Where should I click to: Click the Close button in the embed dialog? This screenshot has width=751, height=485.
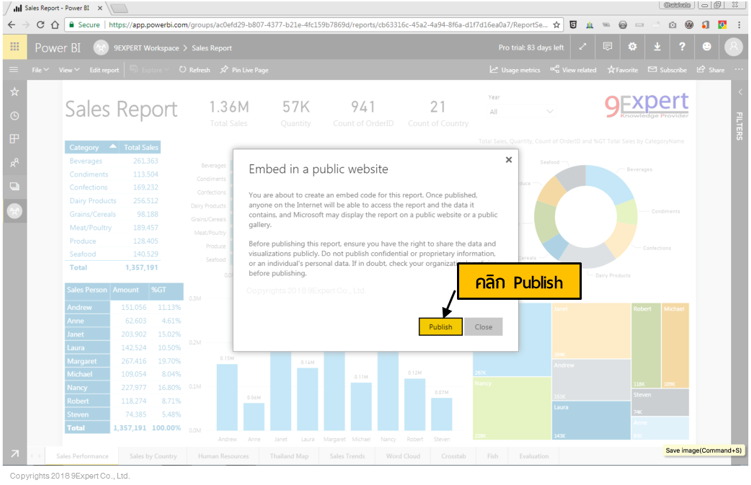(483, 327)
